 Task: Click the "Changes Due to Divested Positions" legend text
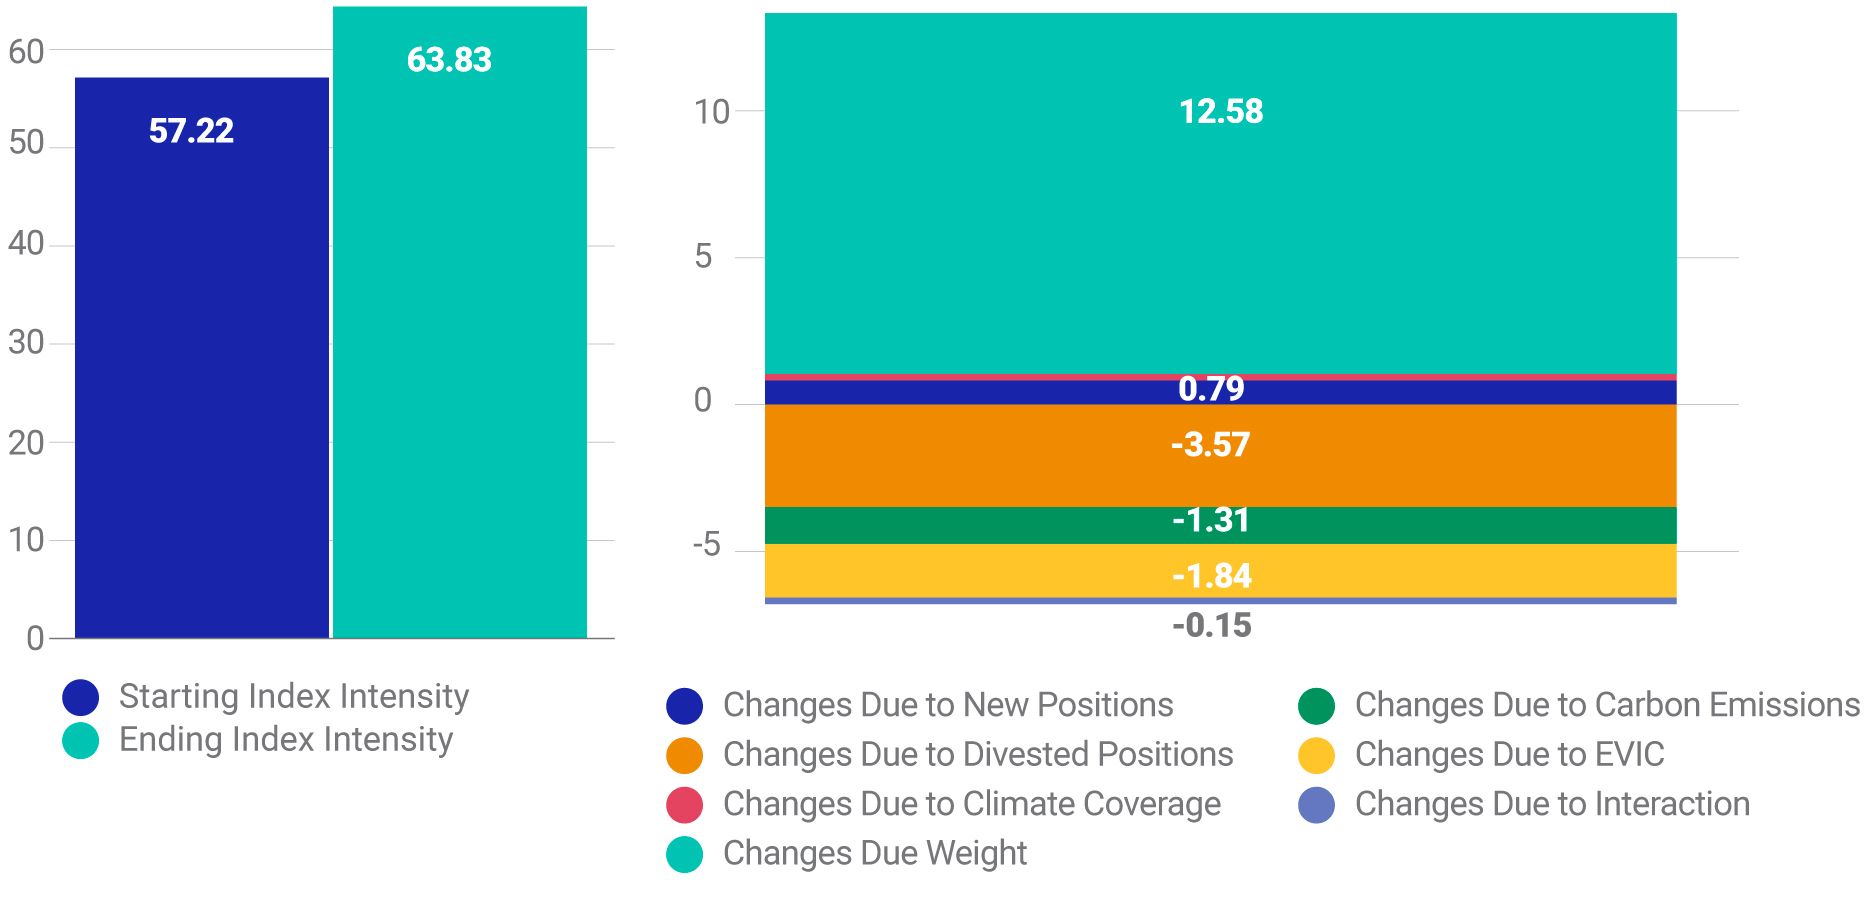click(x=977, y=755)
